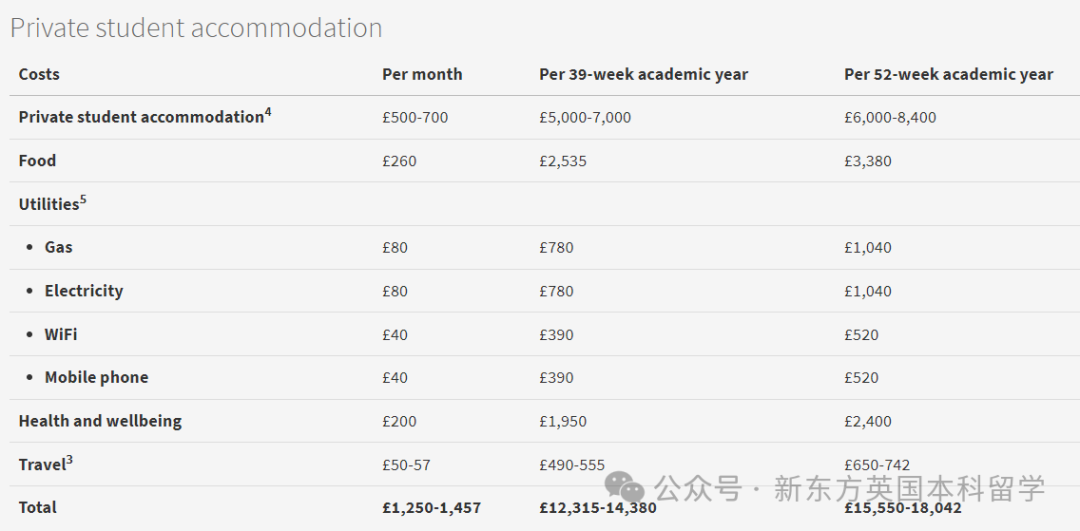Select the Health and wellbeing row label
1080x531 pixels.
[x=101, y=421]
